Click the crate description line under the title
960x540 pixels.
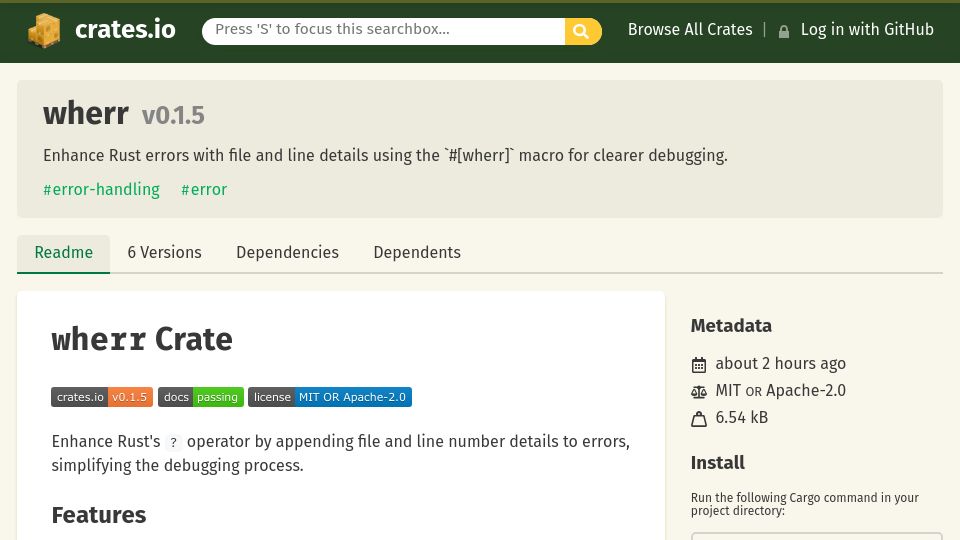(385, 156)
